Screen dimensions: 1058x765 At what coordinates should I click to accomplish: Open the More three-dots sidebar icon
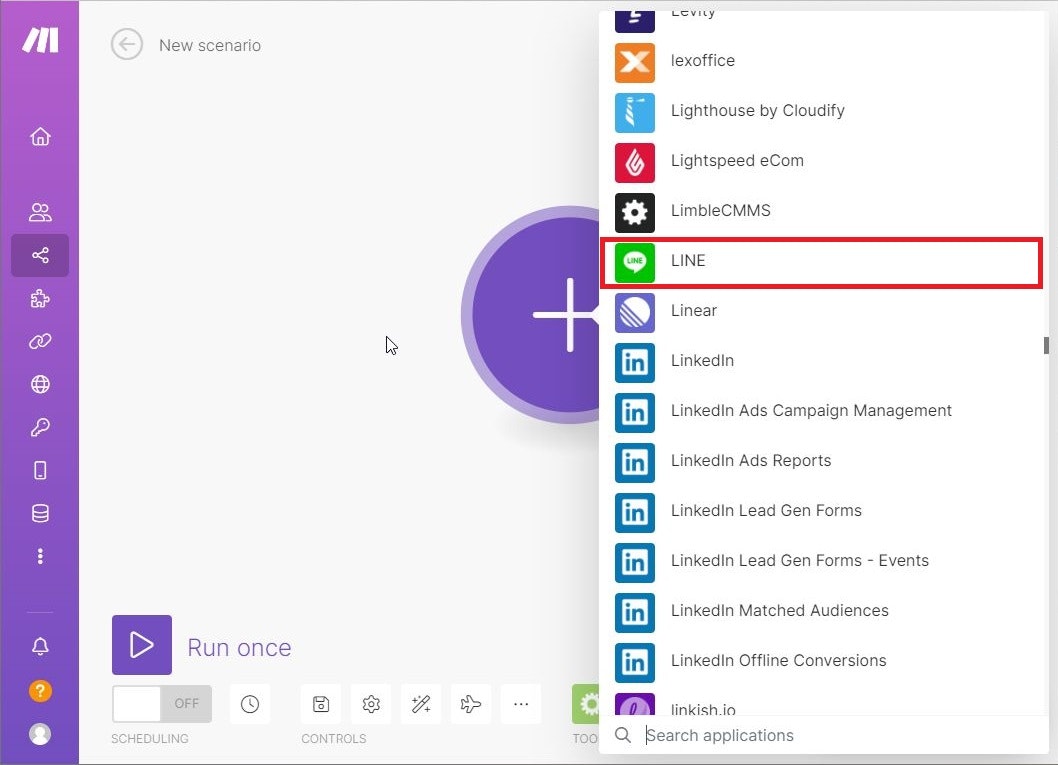[40, 556]
